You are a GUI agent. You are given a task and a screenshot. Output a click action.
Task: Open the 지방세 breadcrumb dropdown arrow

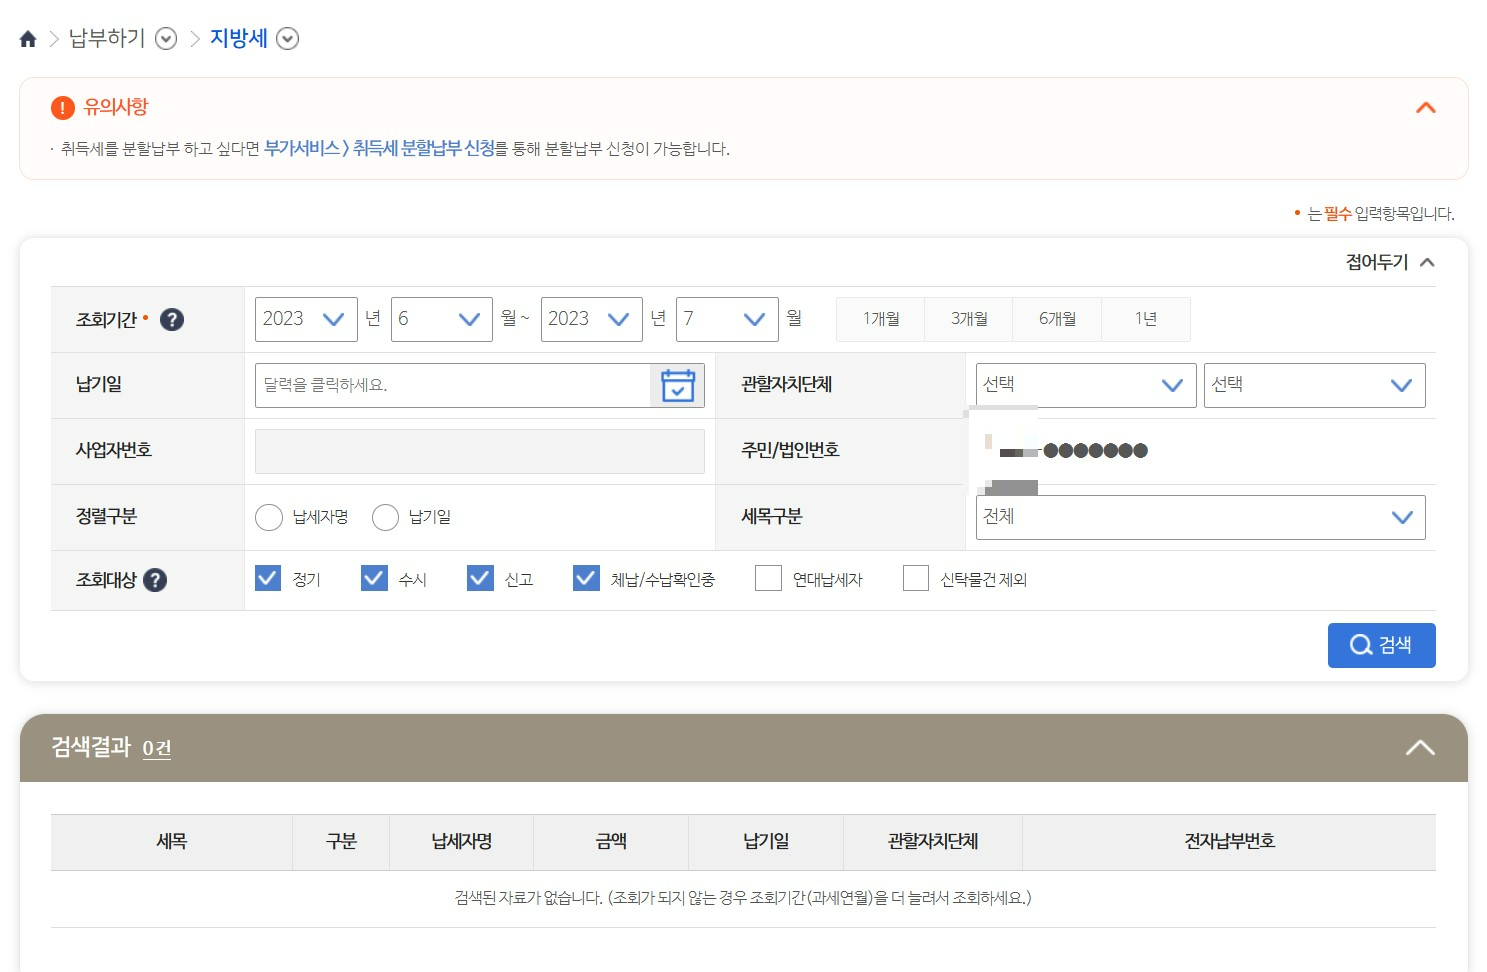tap(287, 39)
